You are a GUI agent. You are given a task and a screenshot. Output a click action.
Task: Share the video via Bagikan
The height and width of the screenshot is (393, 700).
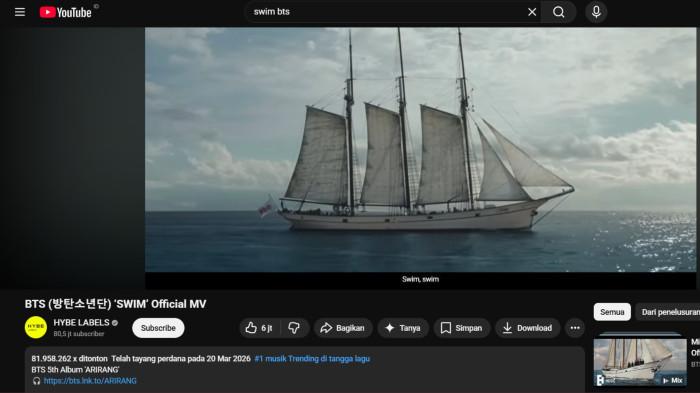point(342,328)
